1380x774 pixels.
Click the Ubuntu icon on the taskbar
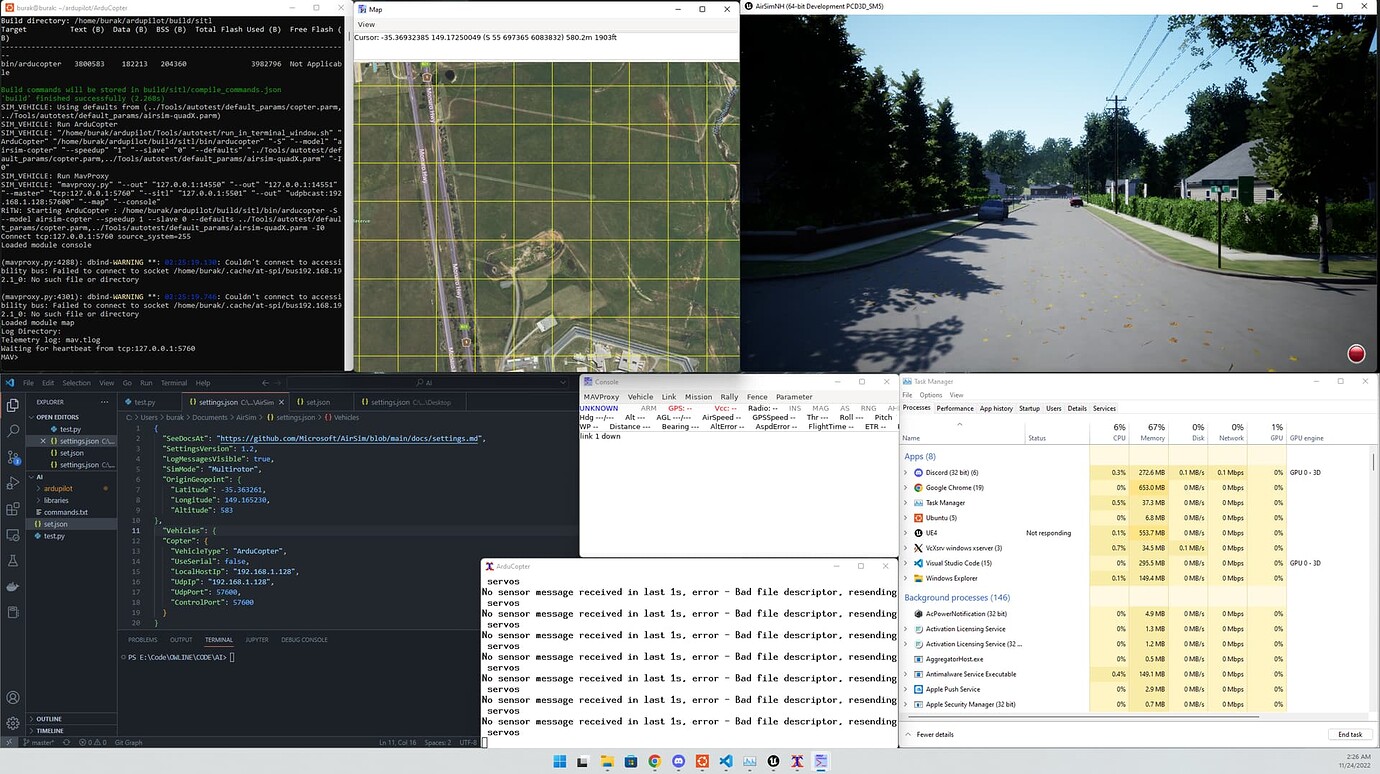pyautogui.click(x=704, y=761)
